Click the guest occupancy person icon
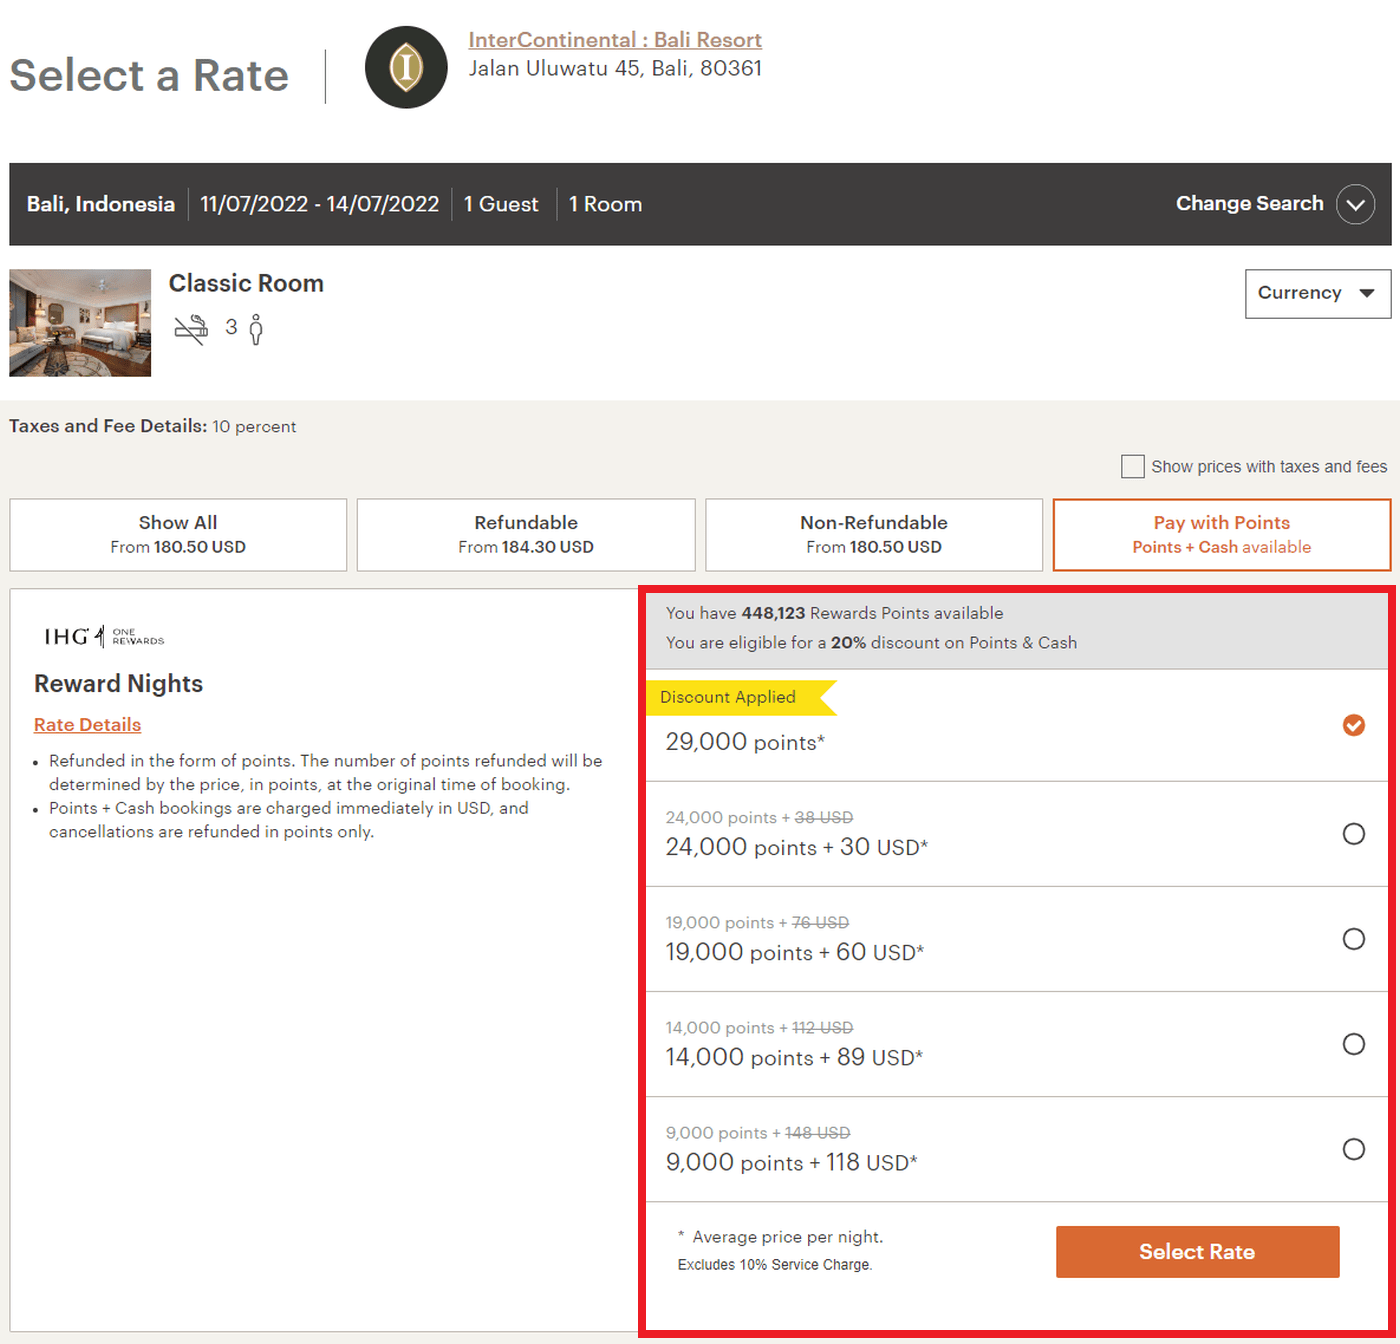Viewport: 1400px width, 1344px height. coord(256,329)
